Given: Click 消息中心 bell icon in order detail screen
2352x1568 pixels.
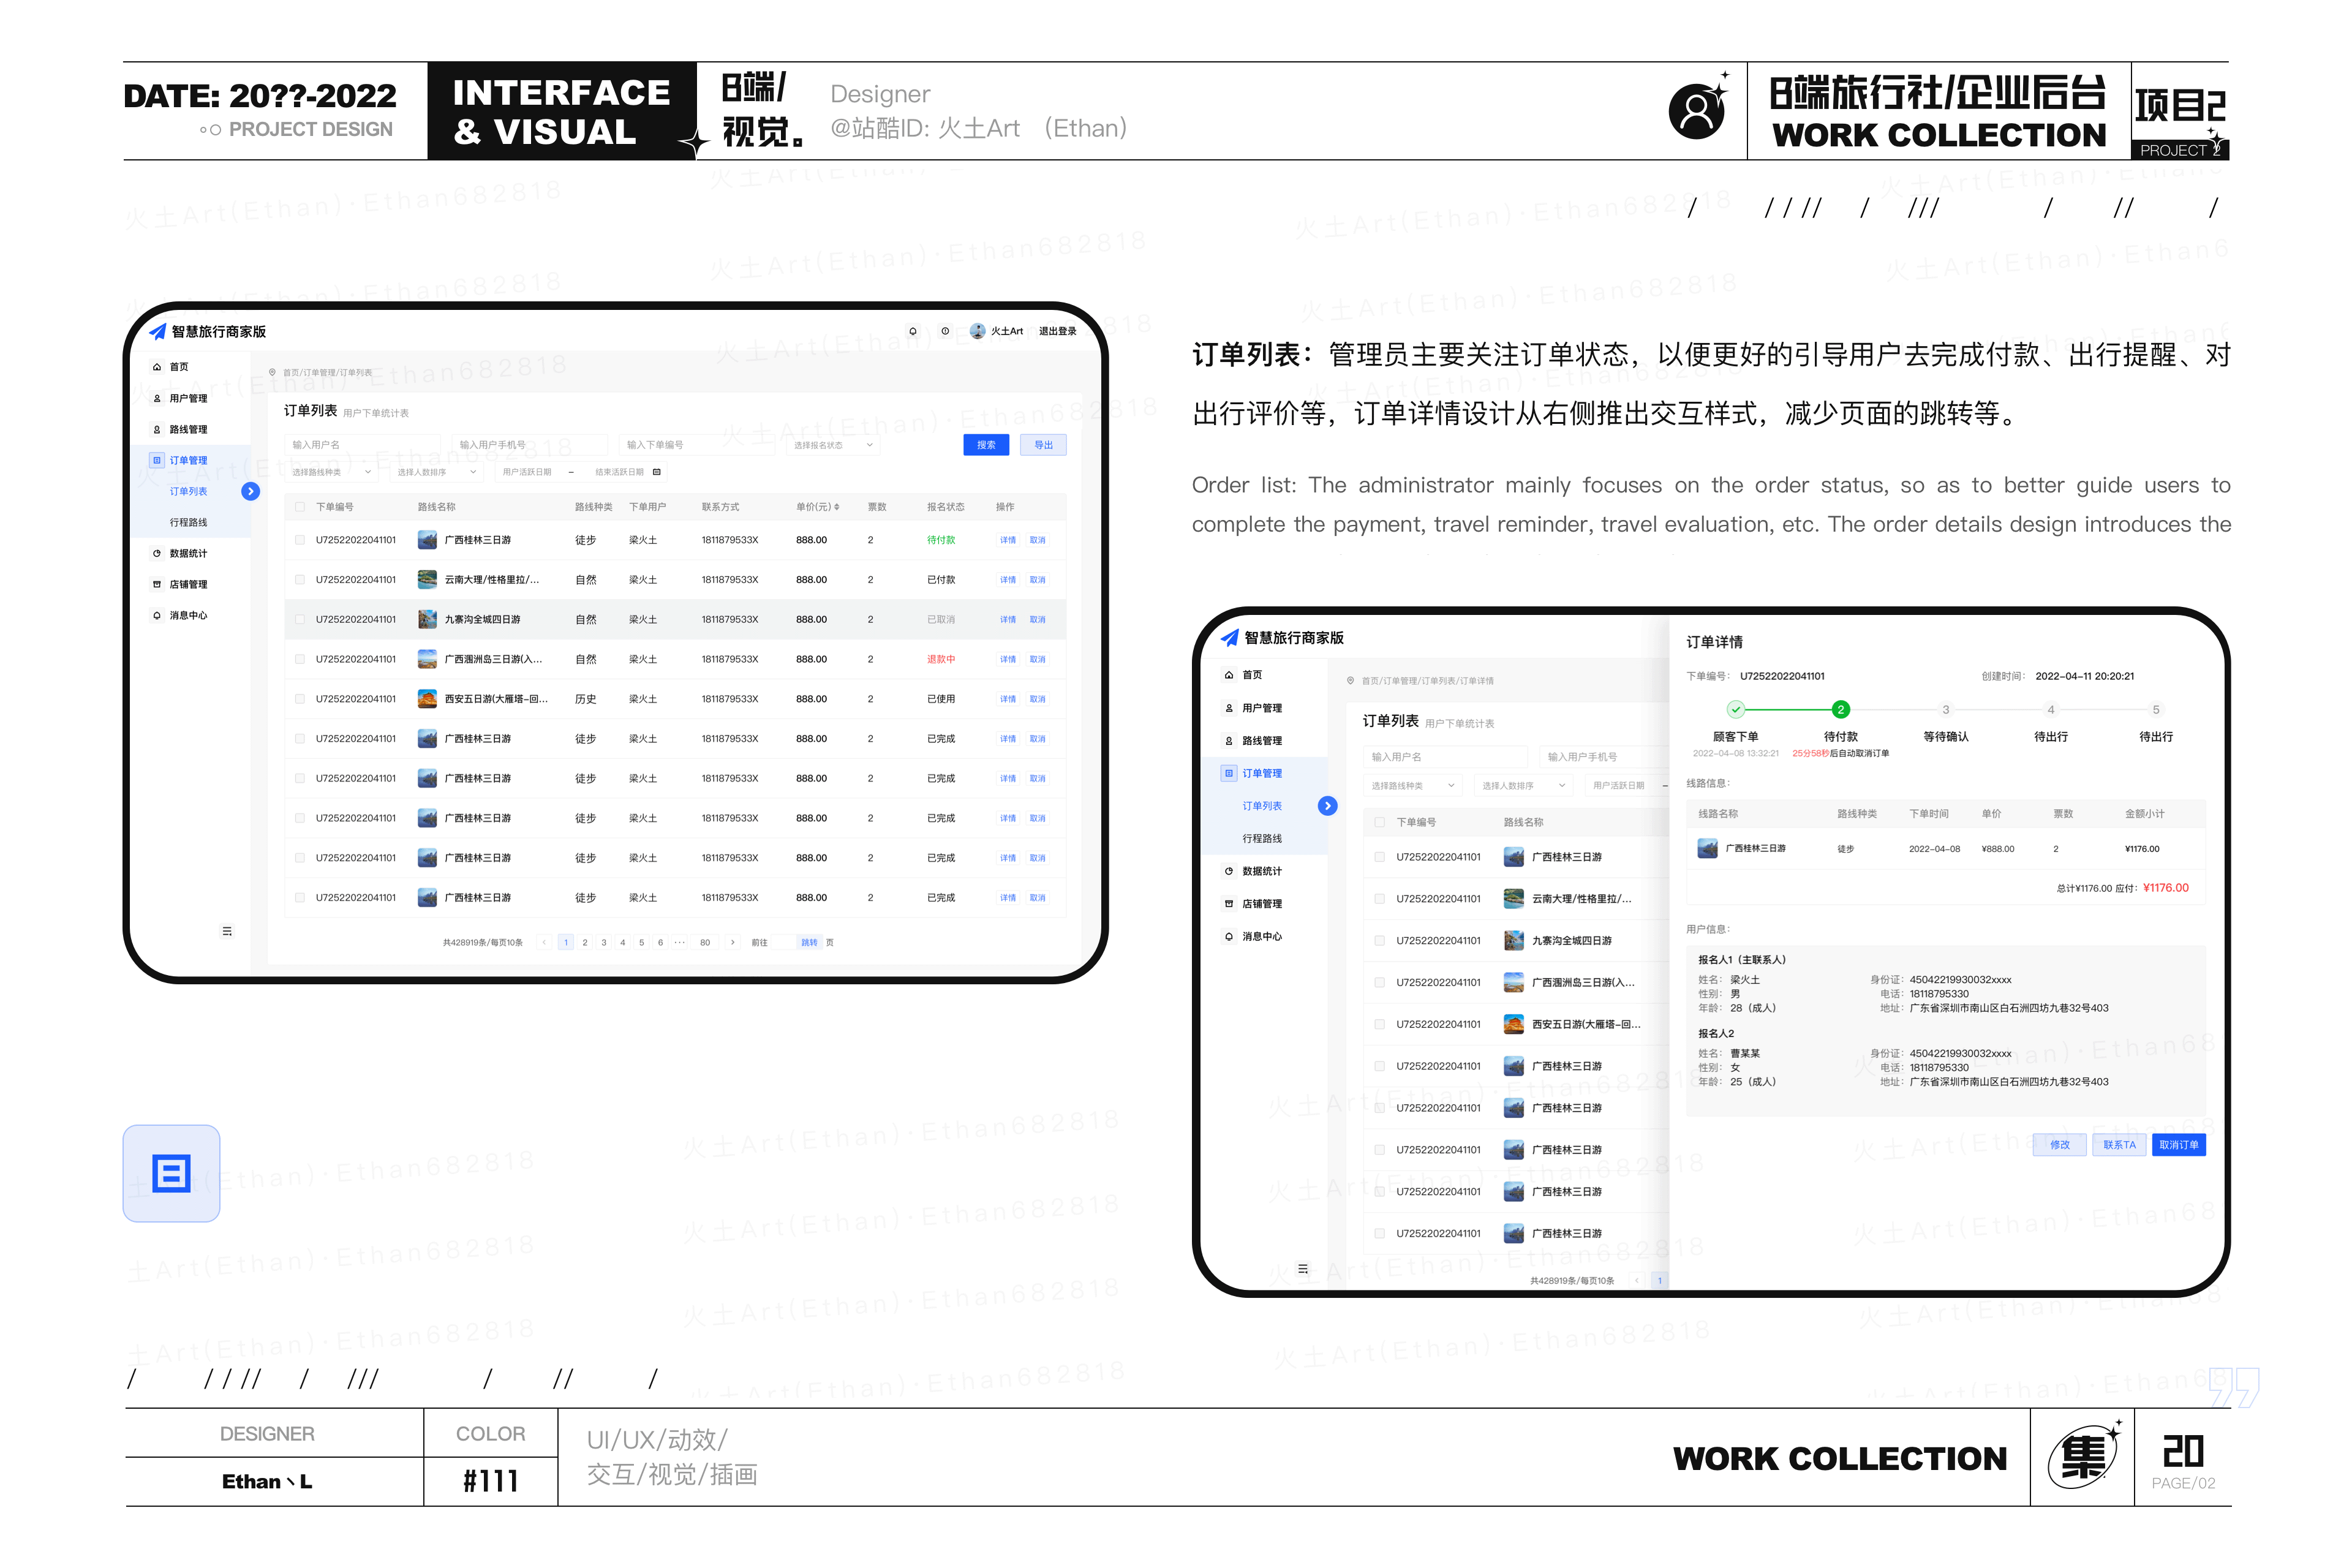Looking at the screenshot, I should coord(1229,936).
